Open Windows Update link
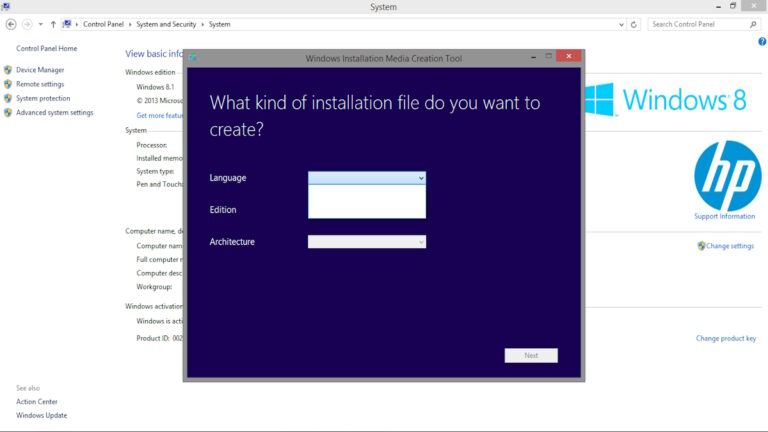Viewport: 768px width, 432px height. [x=42, y=415]
